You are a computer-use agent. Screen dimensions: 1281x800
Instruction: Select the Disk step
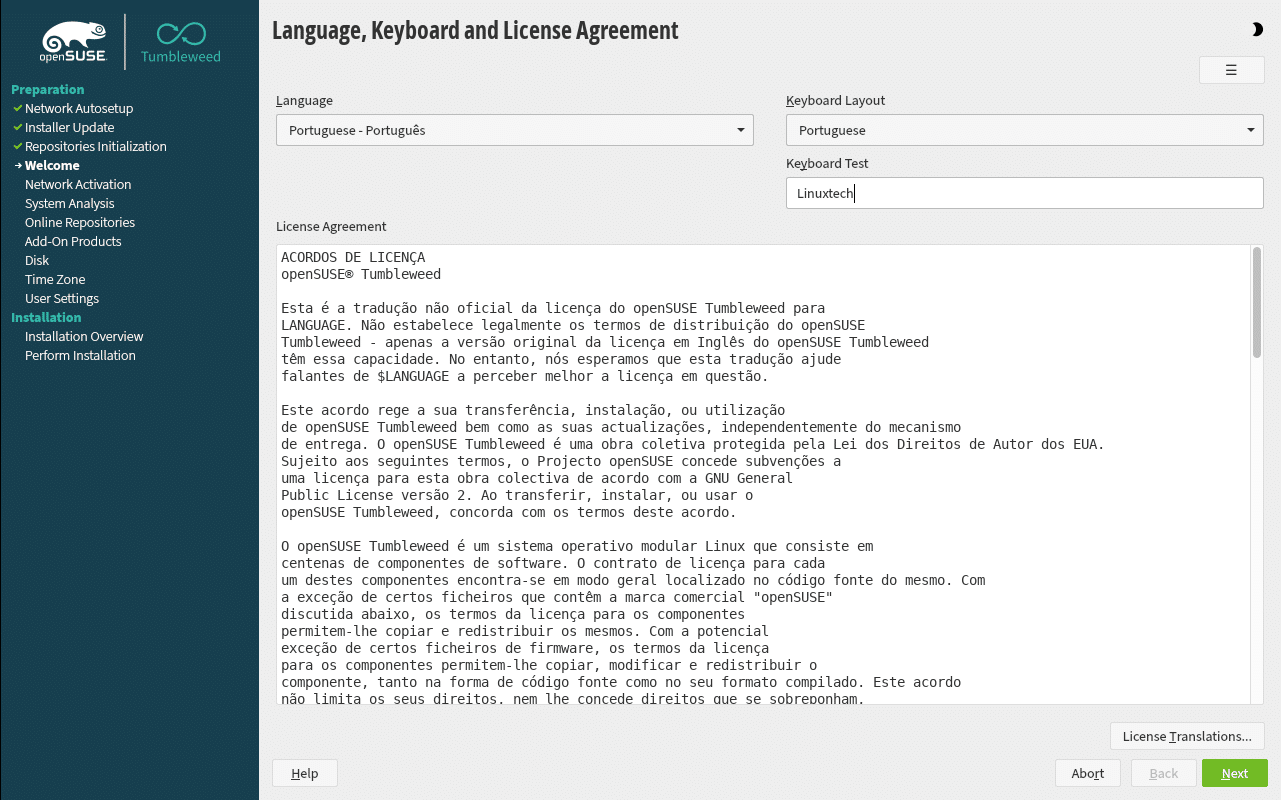coord(37,260)
